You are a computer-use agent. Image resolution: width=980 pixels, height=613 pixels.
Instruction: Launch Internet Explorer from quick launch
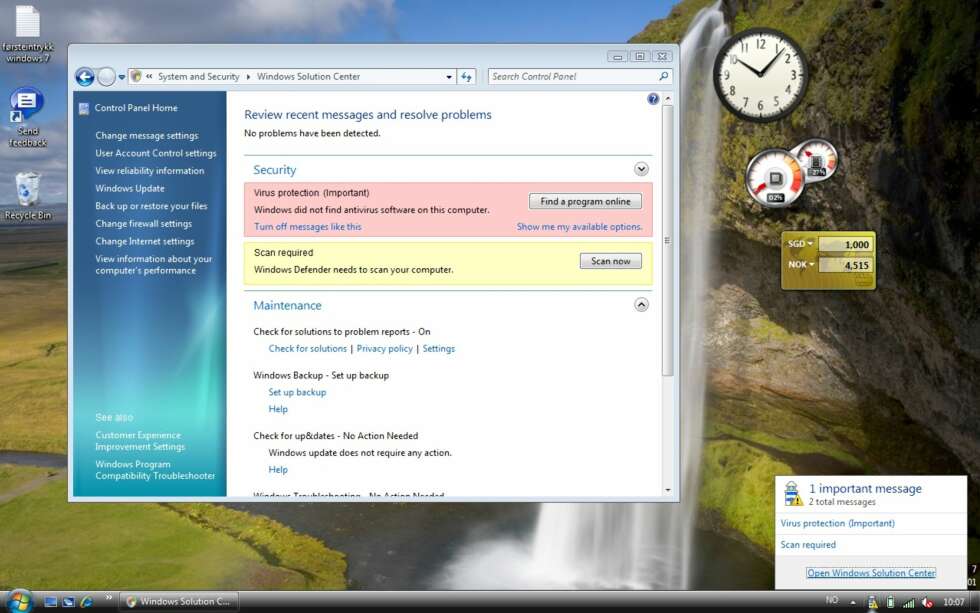(86, 602)
